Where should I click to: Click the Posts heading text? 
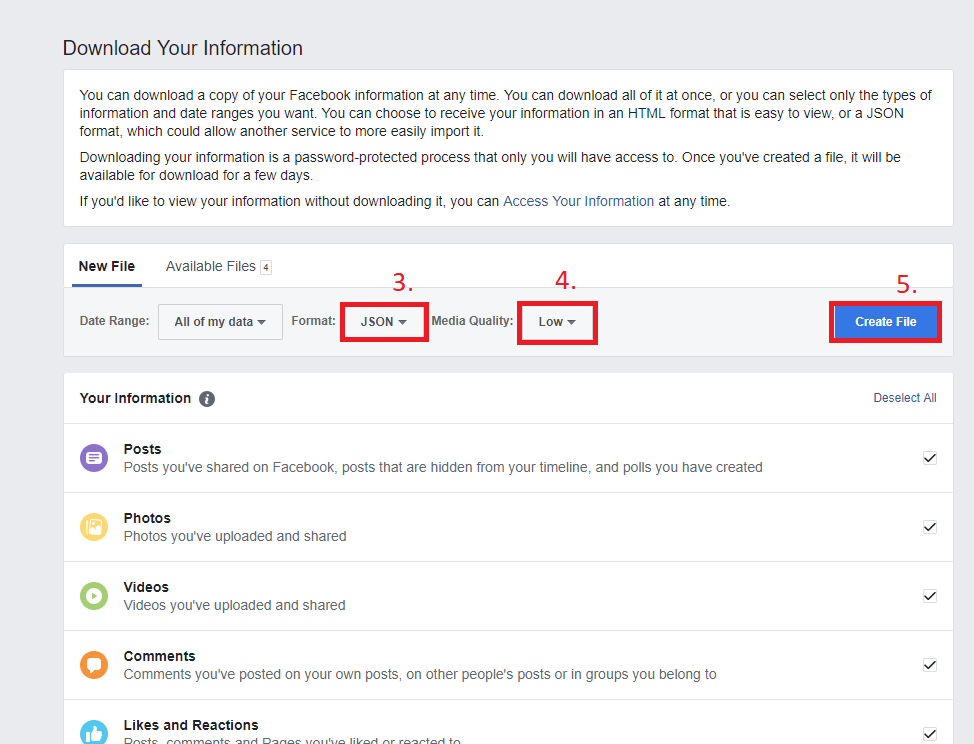pos(142,449)
